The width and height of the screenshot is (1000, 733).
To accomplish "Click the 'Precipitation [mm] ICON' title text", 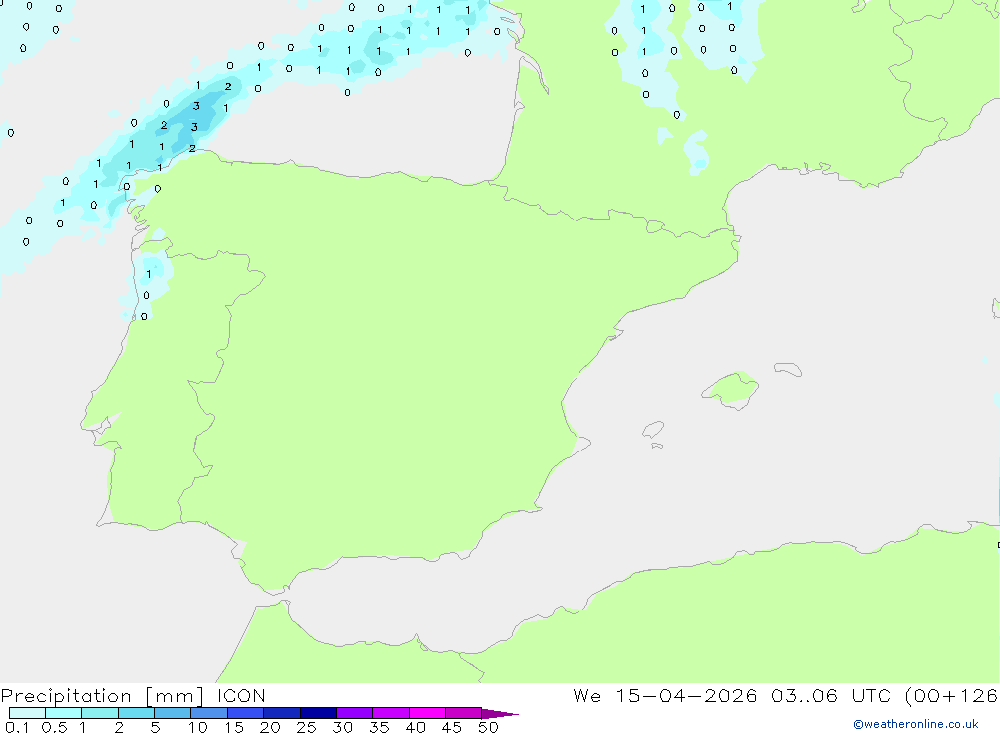I will click(x=133, y=696).
